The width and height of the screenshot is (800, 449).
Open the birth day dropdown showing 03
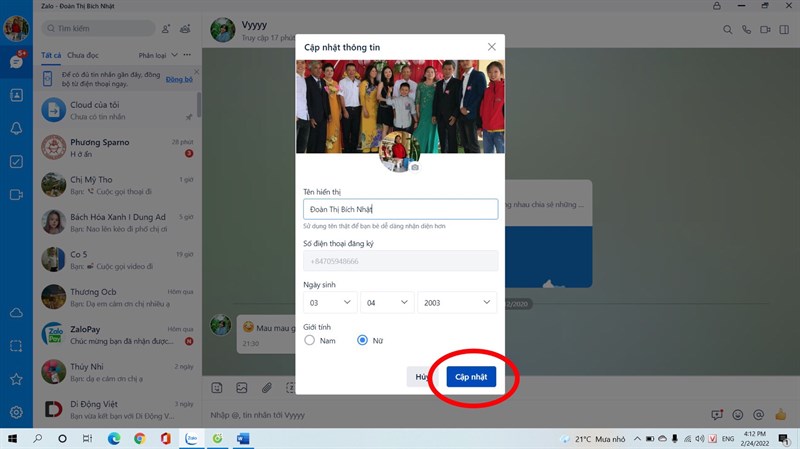(330, 302)
